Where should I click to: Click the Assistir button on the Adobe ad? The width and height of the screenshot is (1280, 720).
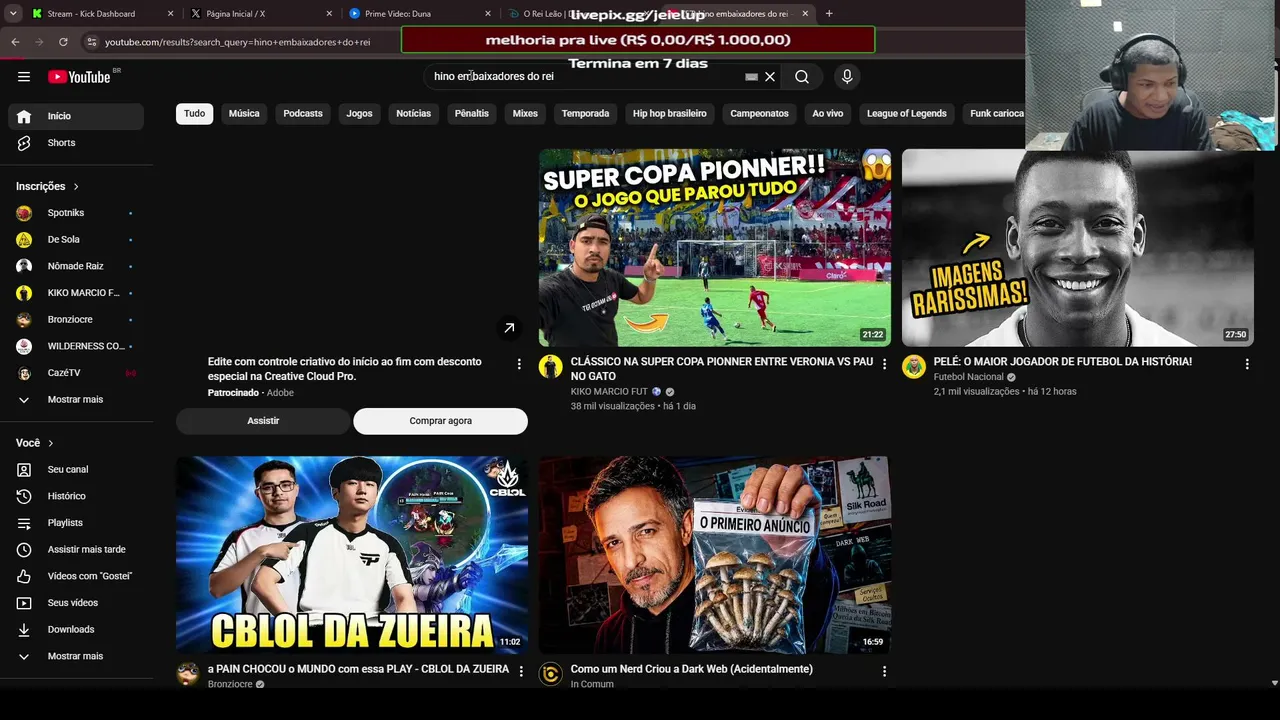tap(263, 421)
